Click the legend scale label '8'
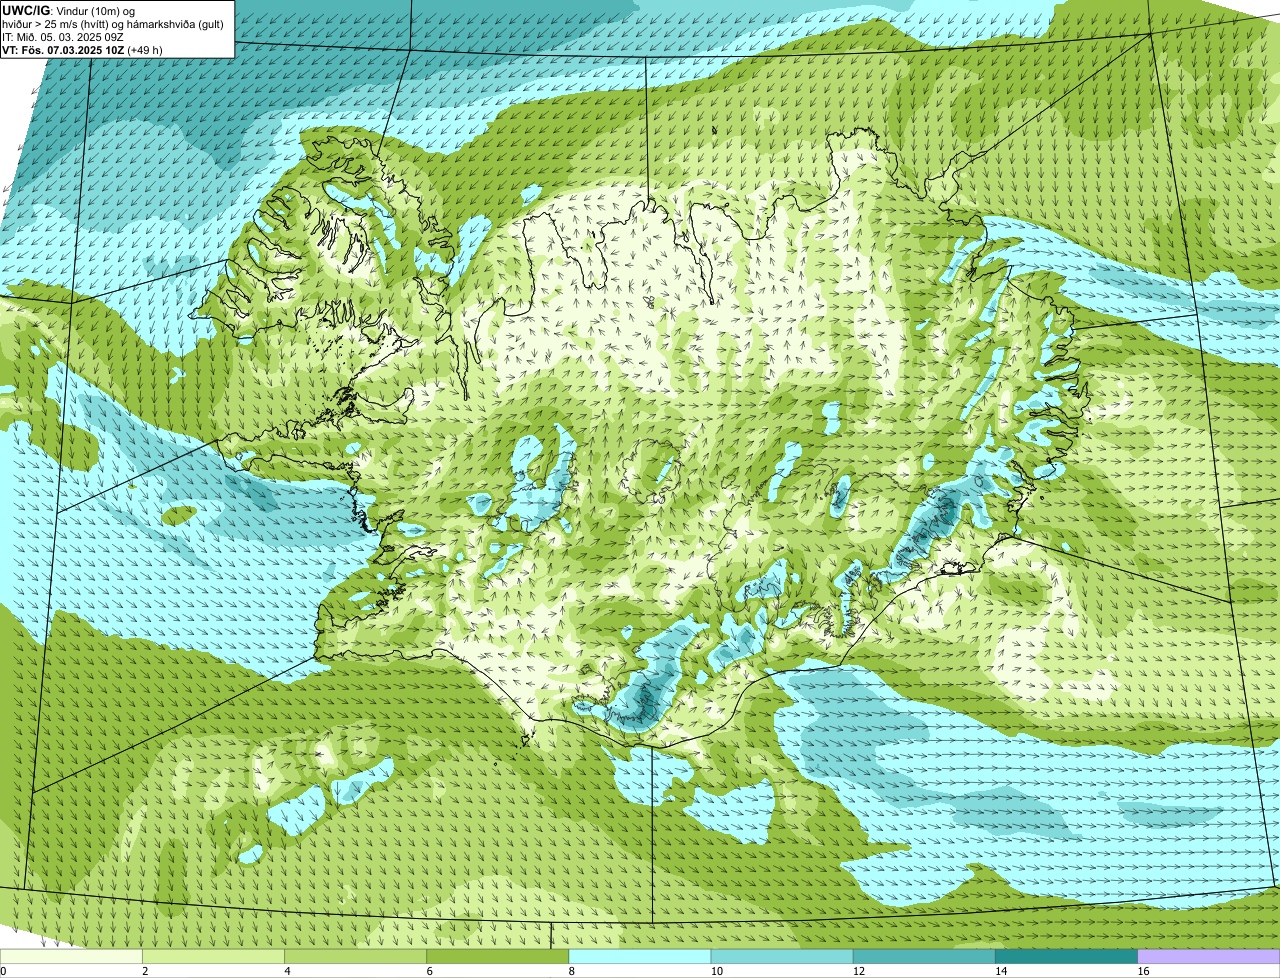Screen dimensions: 1280x978 coord(571,971)
